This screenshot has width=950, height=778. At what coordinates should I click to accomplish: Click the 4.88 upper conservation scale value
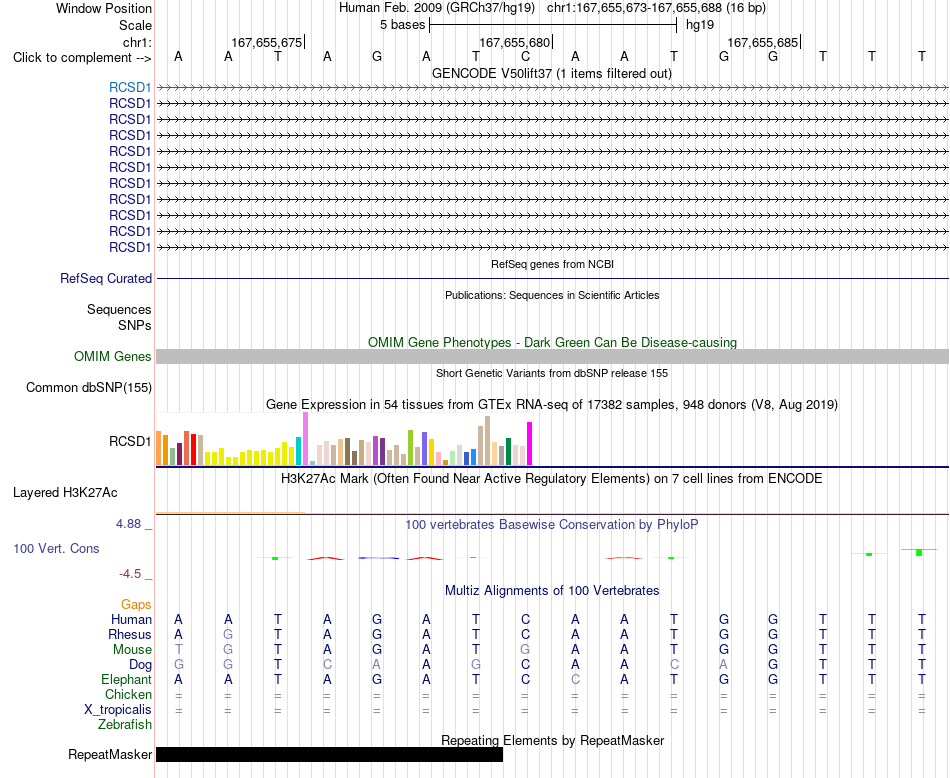click(128, 524)
